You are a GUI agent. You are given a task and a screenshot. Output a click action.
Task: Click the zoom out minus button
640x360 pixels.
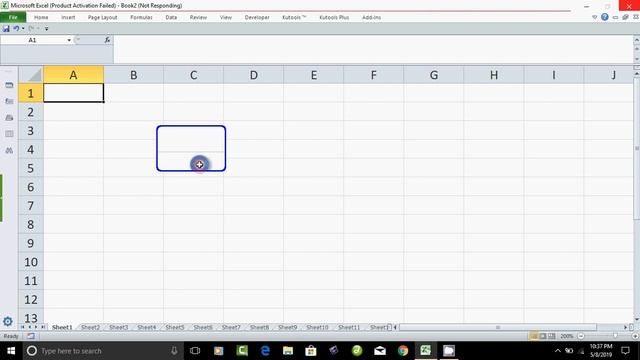581,336
